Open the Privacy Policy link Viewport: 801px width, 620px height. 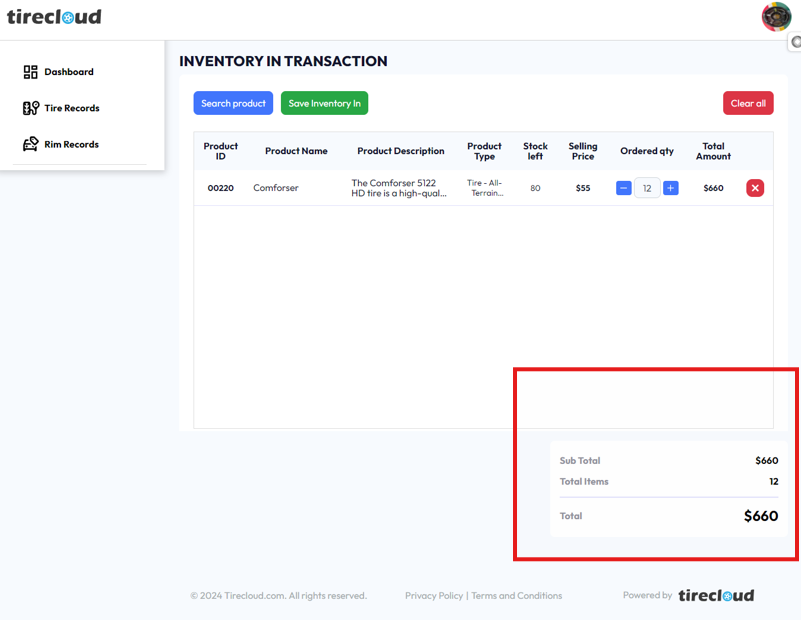pos(434,596)
